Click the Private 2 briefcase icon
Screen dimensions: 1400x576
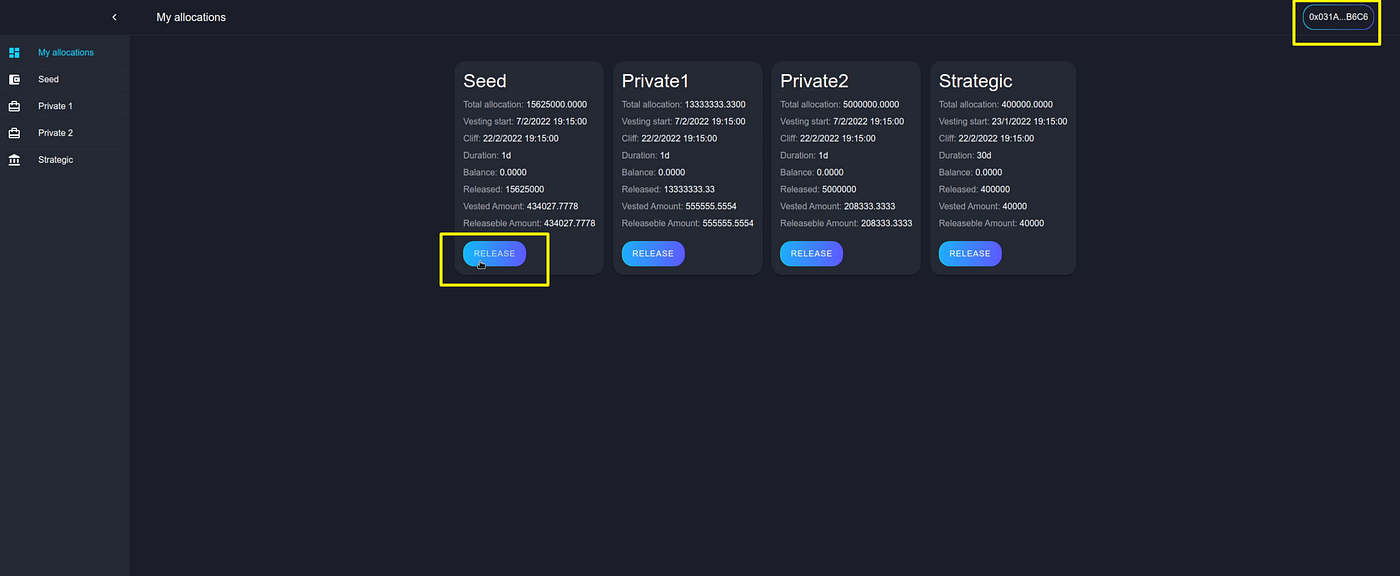coord(14,133)
